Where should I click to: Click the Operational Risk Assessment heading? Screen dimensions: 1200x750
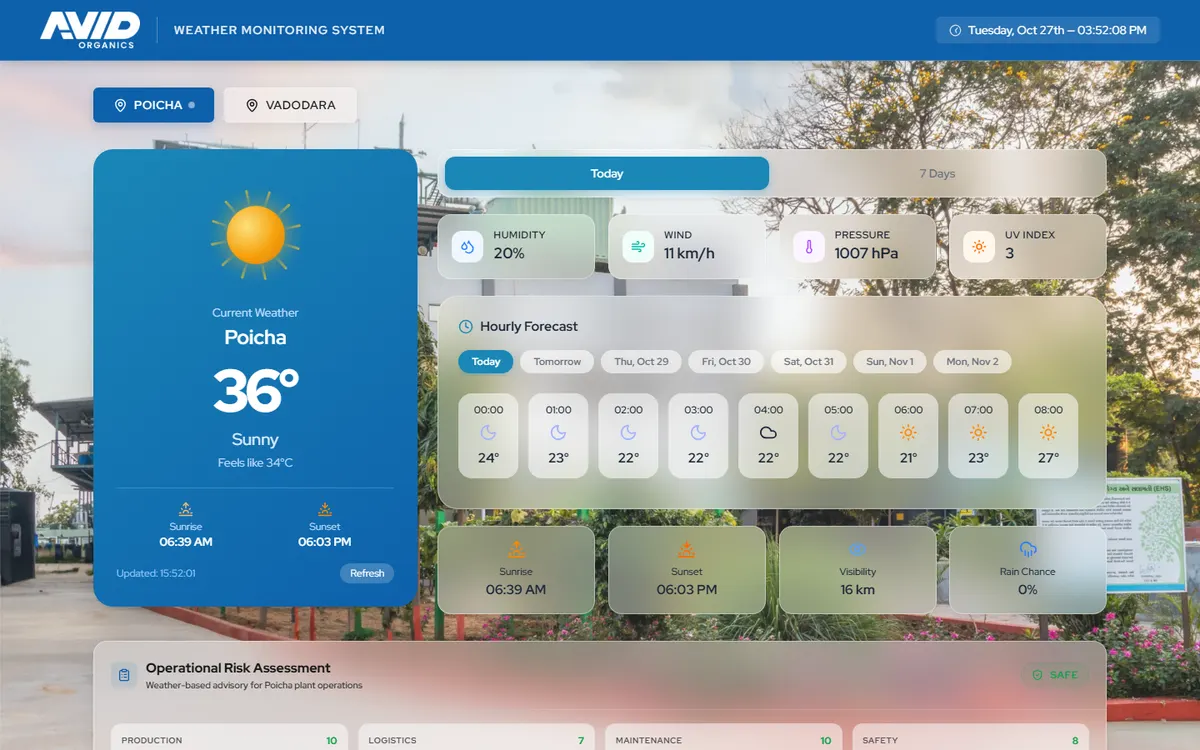[x=238, y=668]
